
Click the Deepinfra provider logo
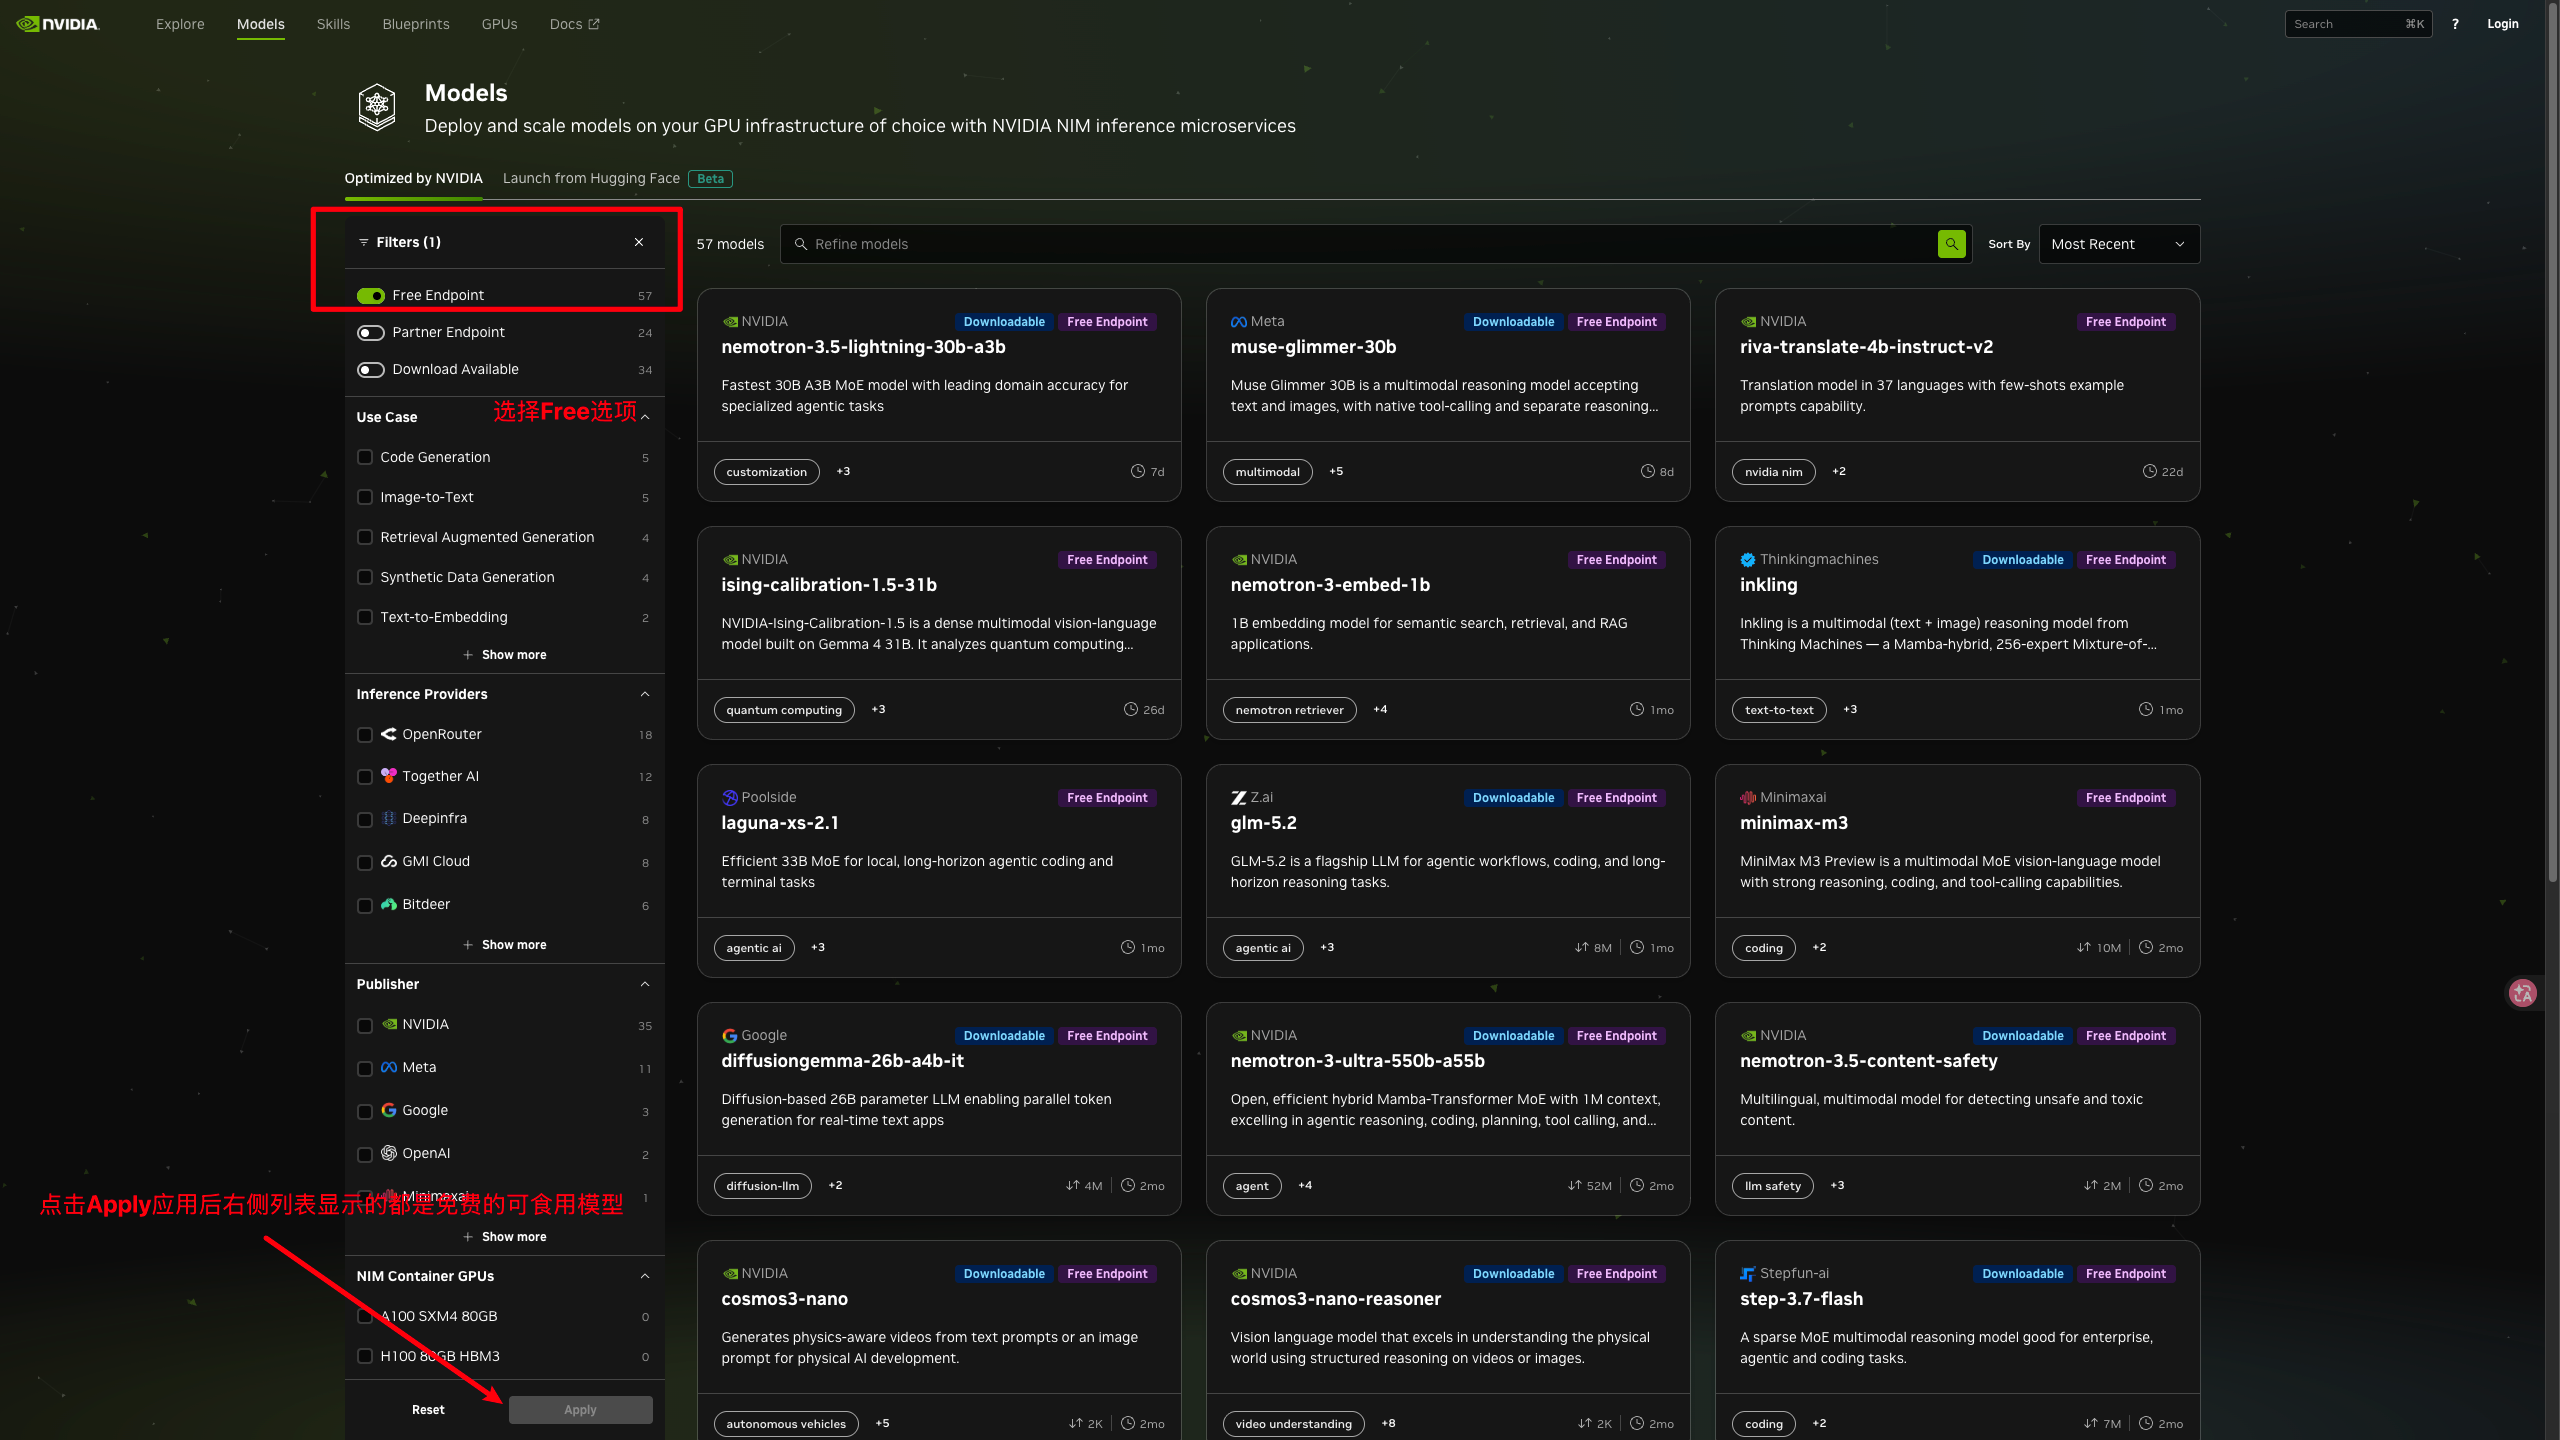(389, 818)
